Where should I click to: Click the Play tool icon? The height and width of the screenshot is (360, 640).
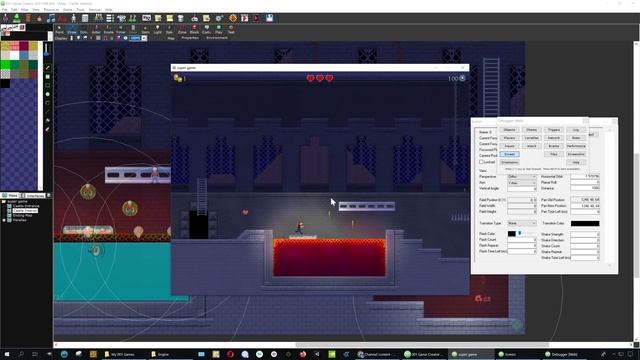coord(219,29)
